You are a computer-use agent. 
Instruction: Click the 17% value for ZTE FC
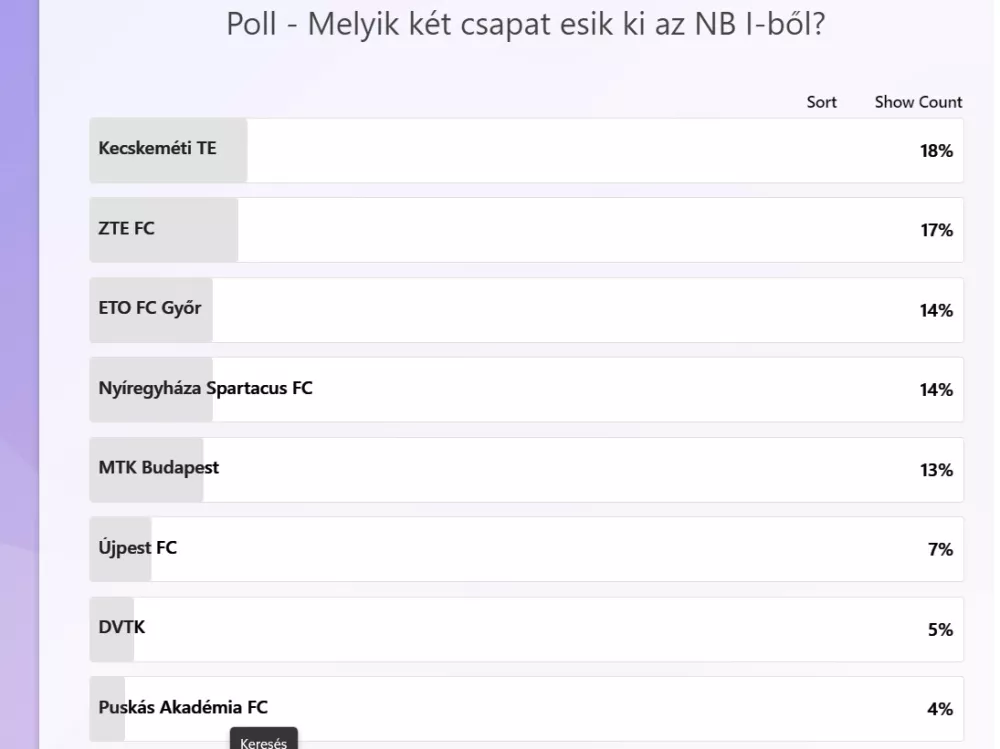(x=936, y=230)
